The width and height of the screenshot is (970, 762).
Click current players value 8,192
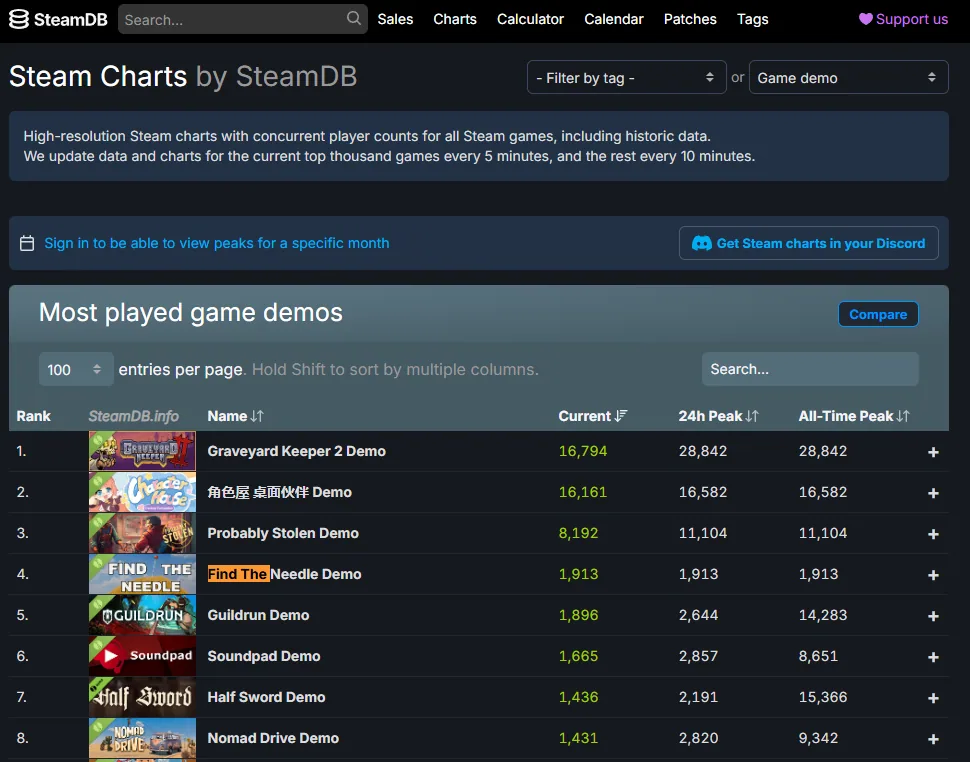tap(578, 533)
